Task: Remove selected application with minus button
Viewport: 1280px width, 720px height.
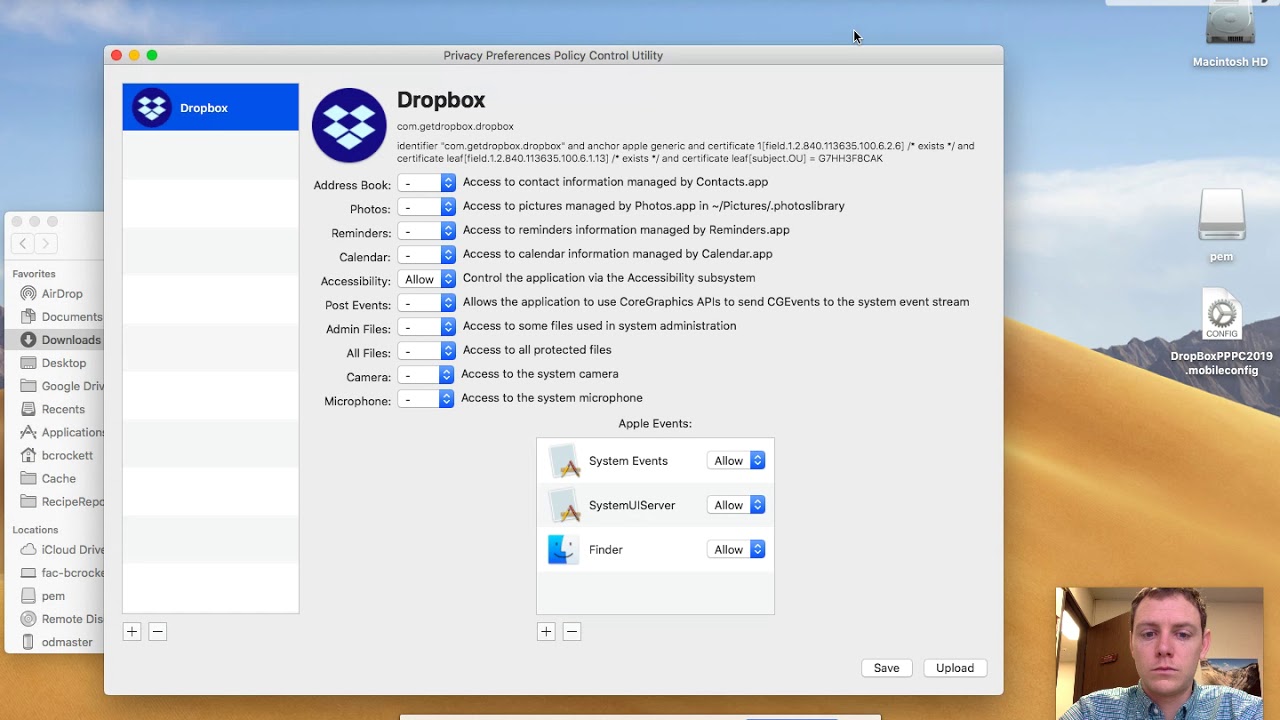Action: click(x=157, y=631)
